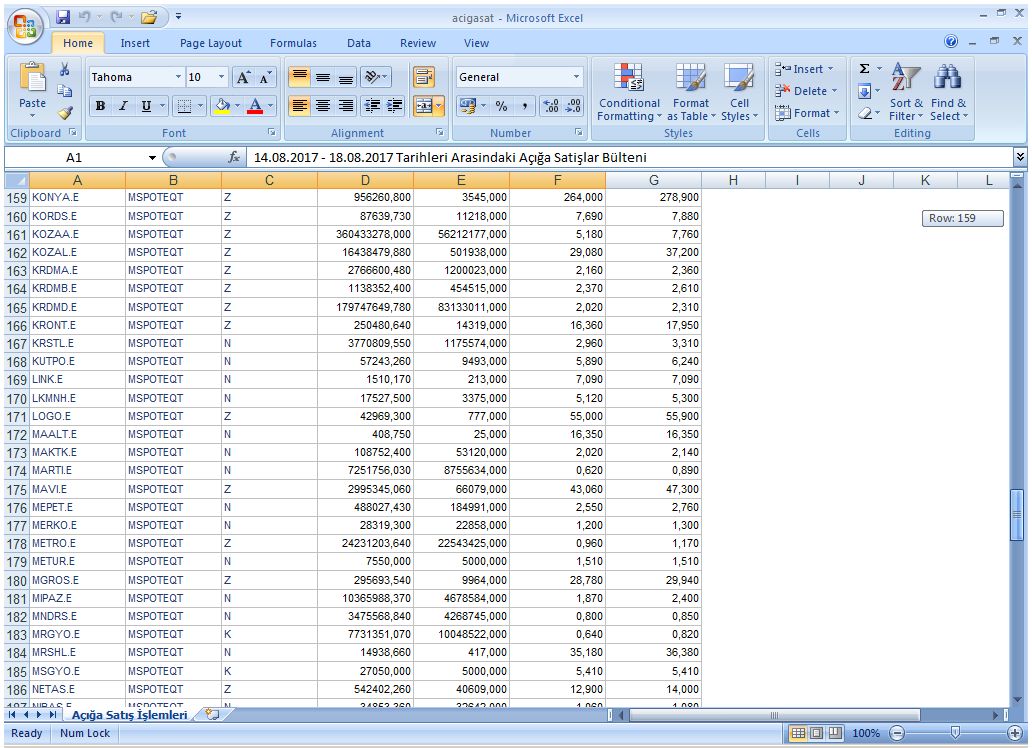Toggle Wrap Text in Alignment group
1032x748 pixels.
click(424, 77)
